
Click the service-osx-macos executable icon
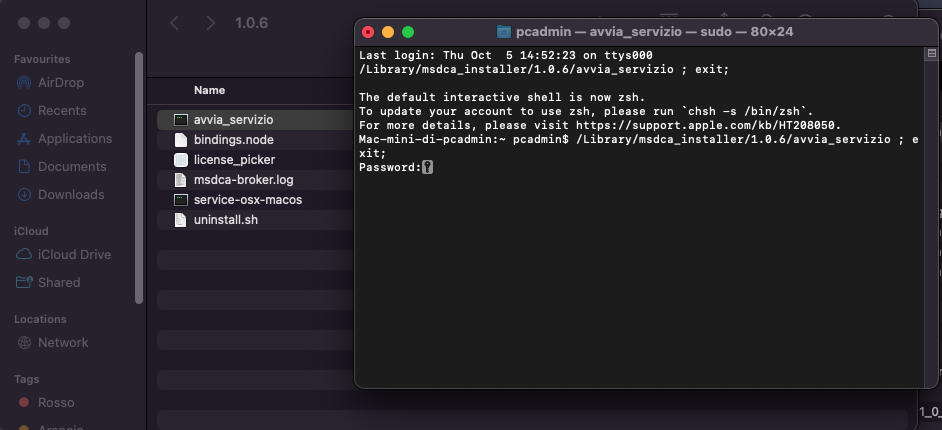[181, 200]
